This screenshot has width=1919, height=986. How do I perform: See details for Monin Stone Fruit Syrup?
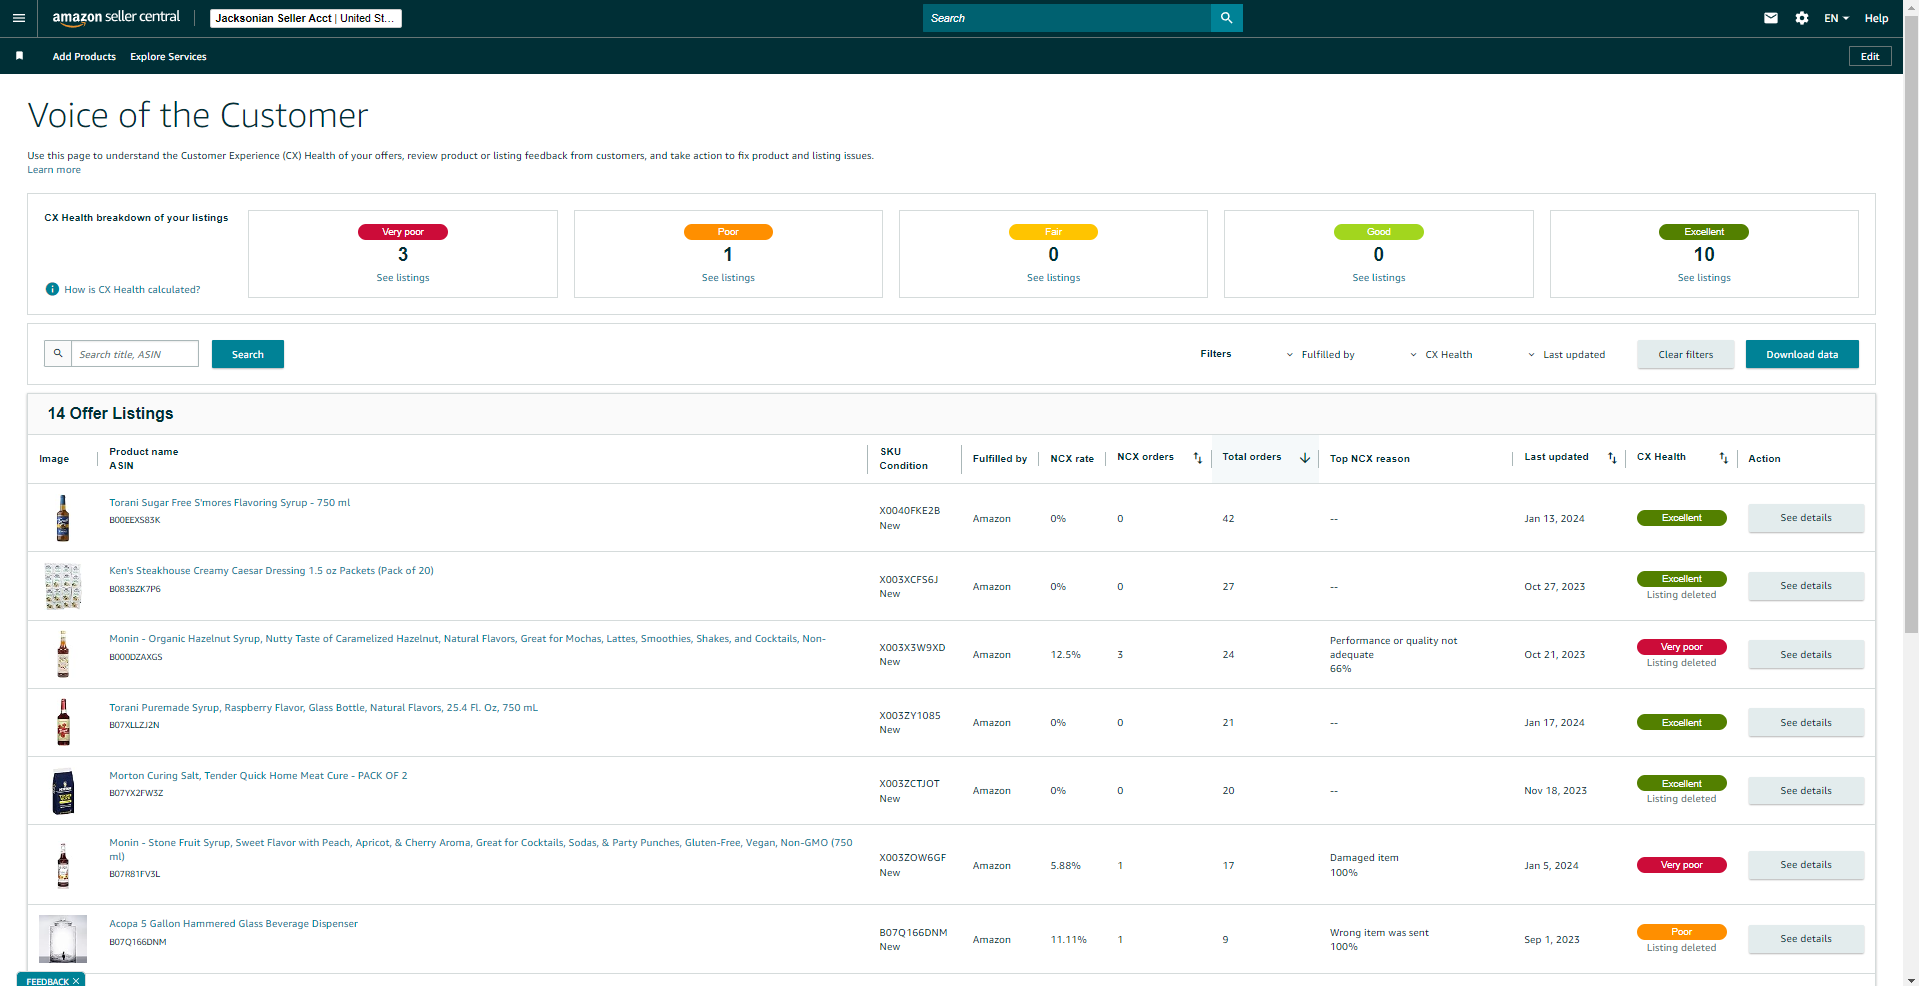tap(1806, 865)
